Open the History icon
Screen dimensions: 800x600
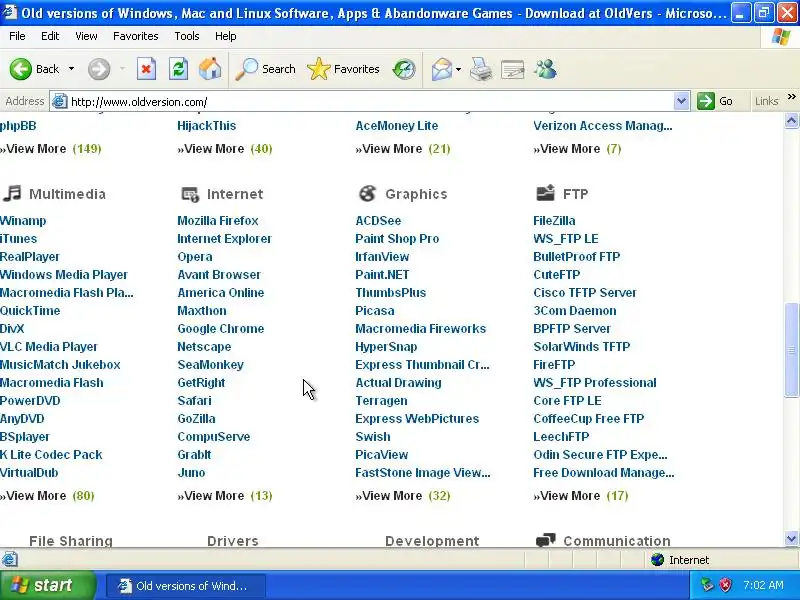pos(404,69)
